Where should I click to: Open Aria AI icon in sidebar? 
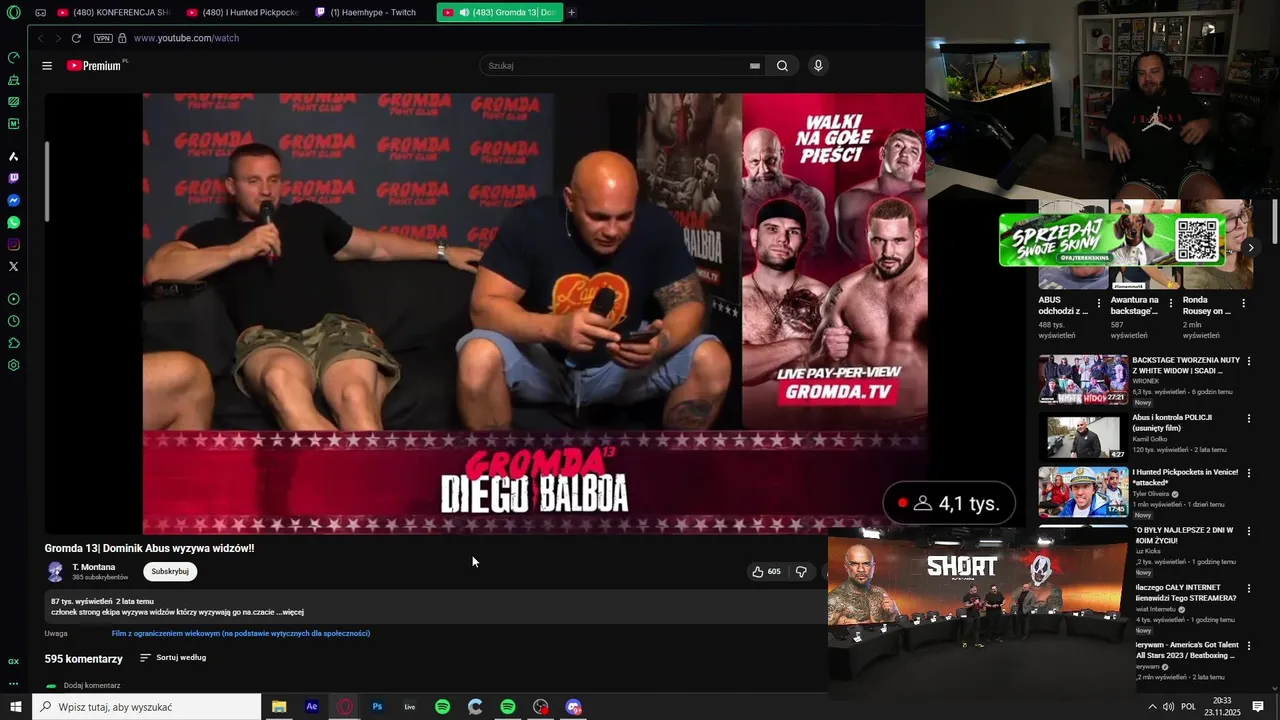coord(13,156)
